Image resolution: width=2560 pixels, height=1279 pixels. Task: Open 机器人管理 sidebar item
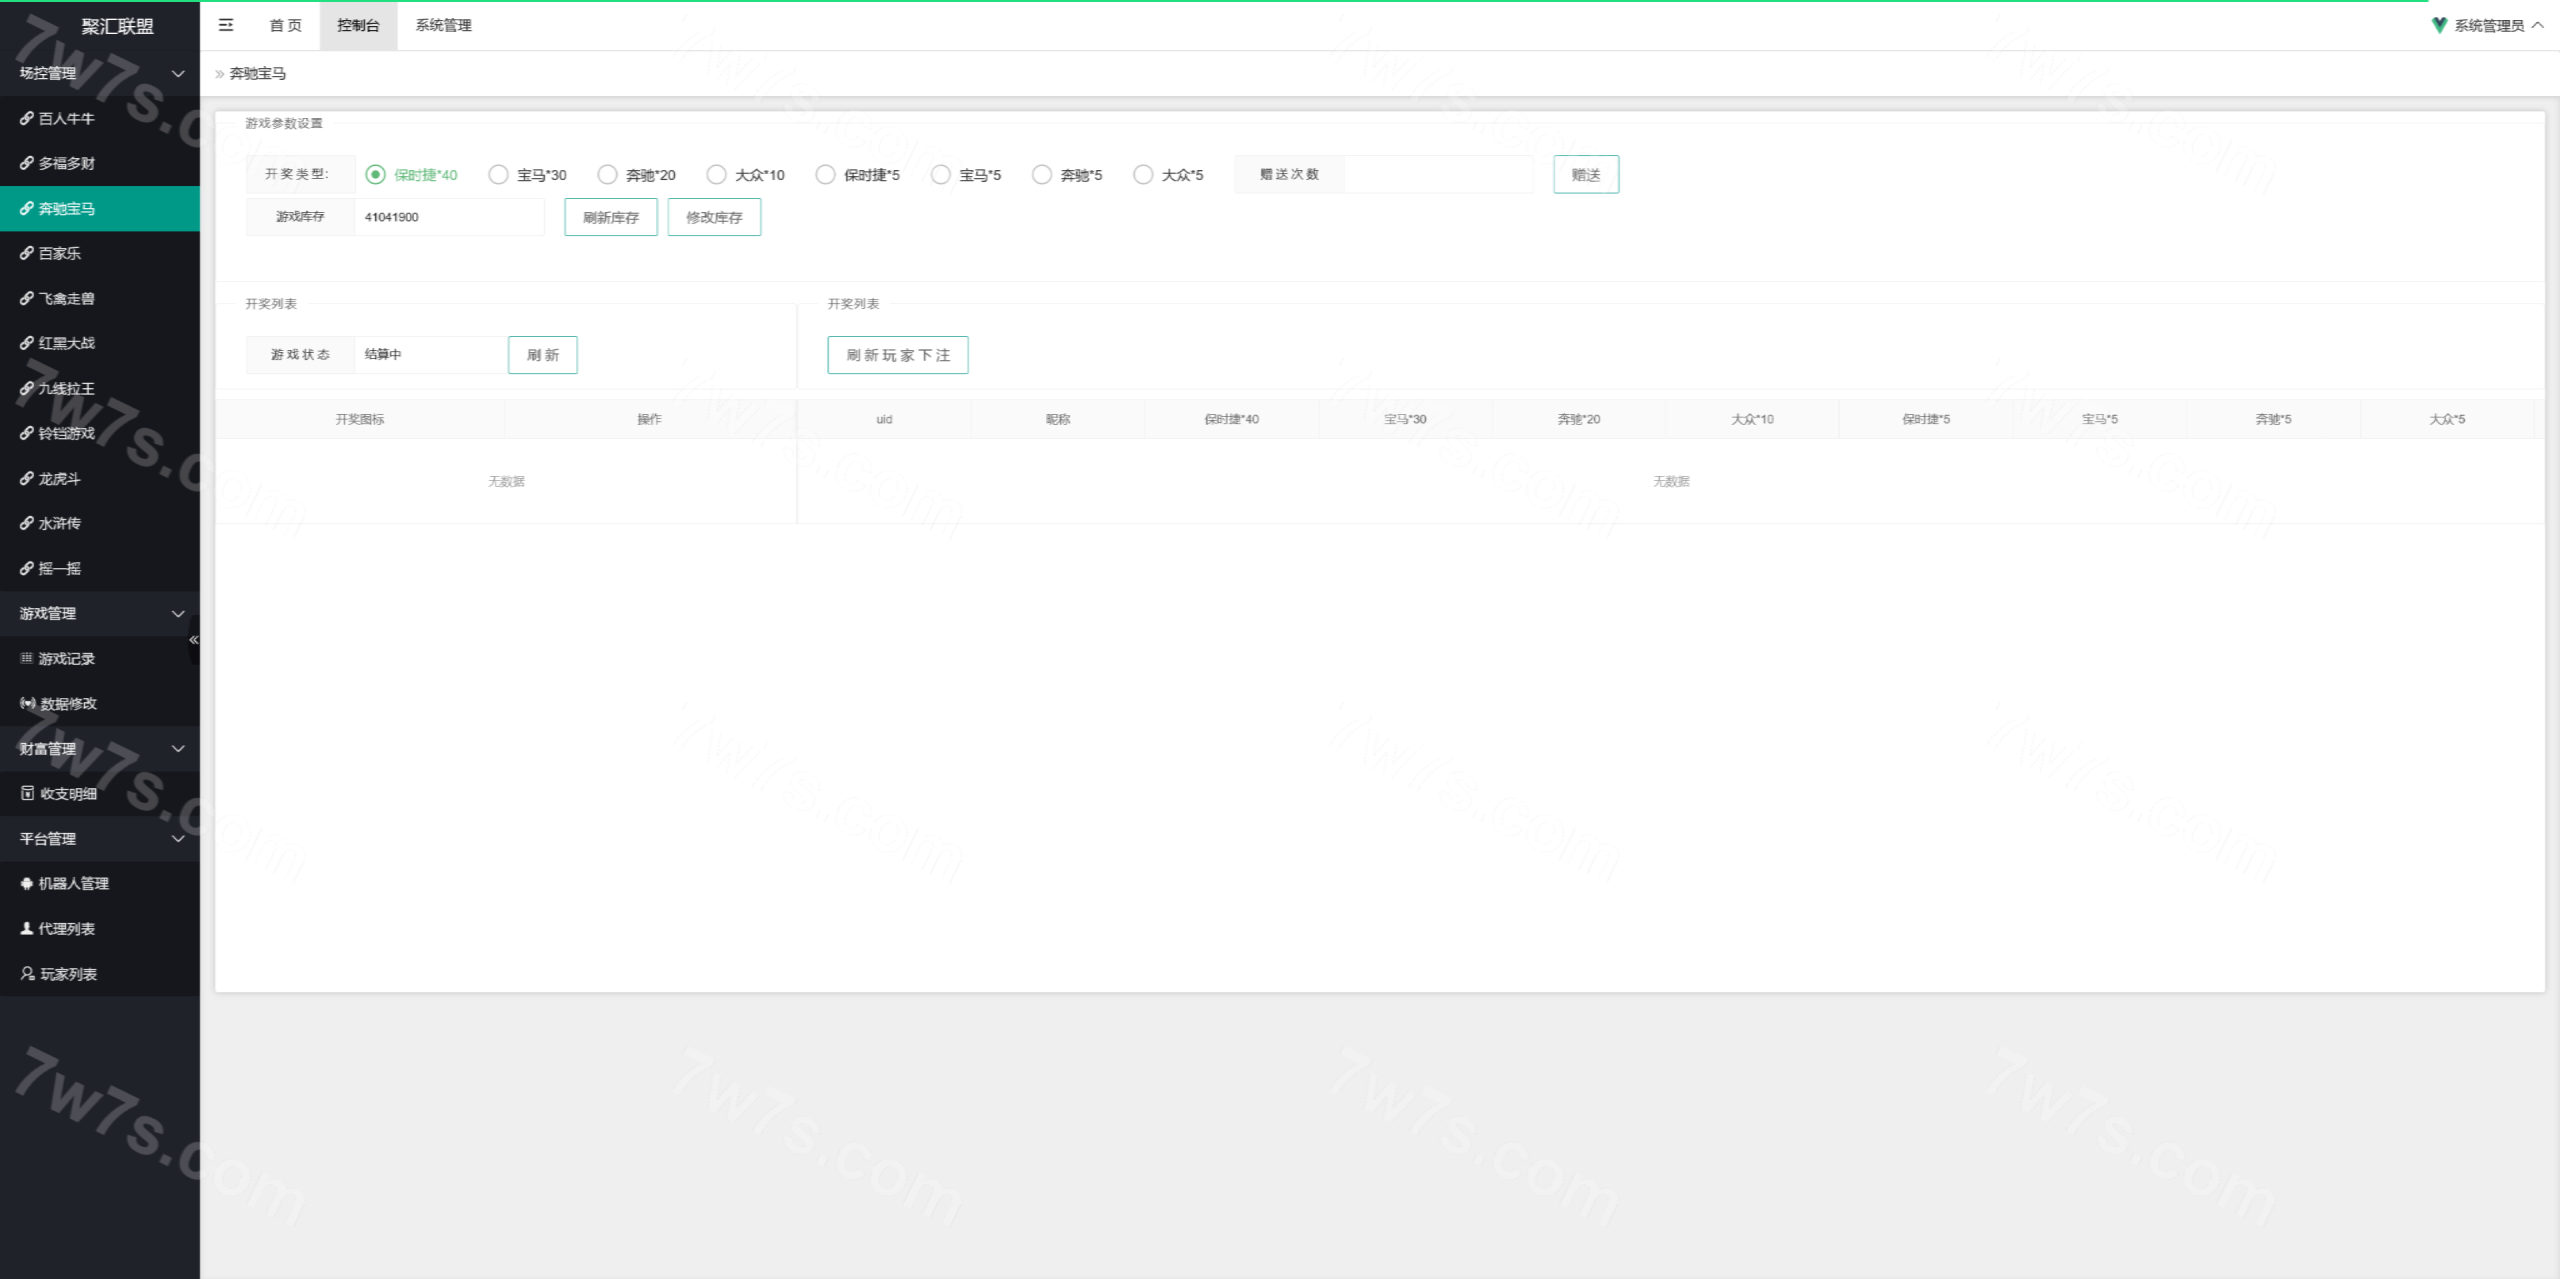tap(73, 883)
